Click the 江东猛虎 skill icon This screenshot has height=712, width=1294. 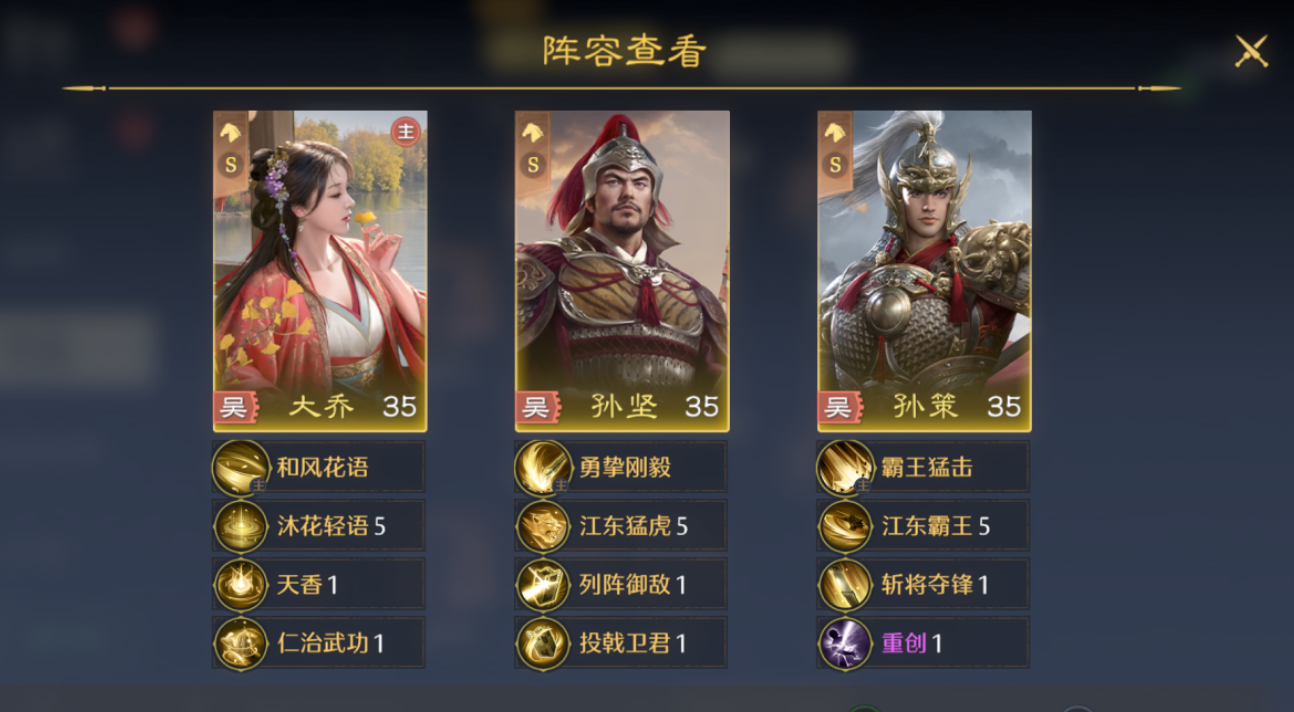tap(543, 526)
